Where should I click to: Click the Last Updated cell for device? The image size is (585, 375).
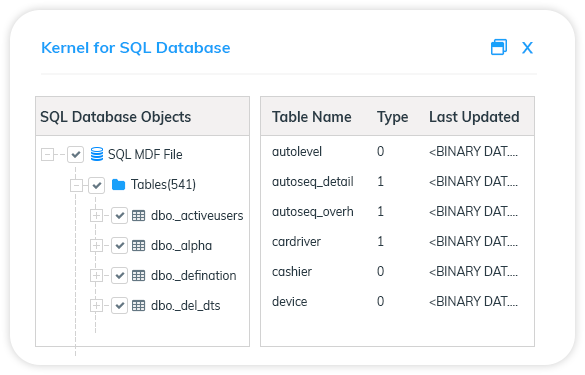pyautogui.click(x=473, y=301)
